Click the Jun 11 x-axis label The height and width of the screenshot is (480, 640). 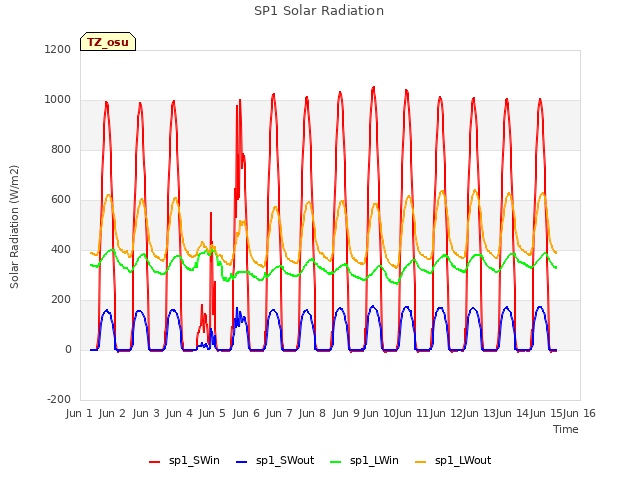tap(412, 413)
